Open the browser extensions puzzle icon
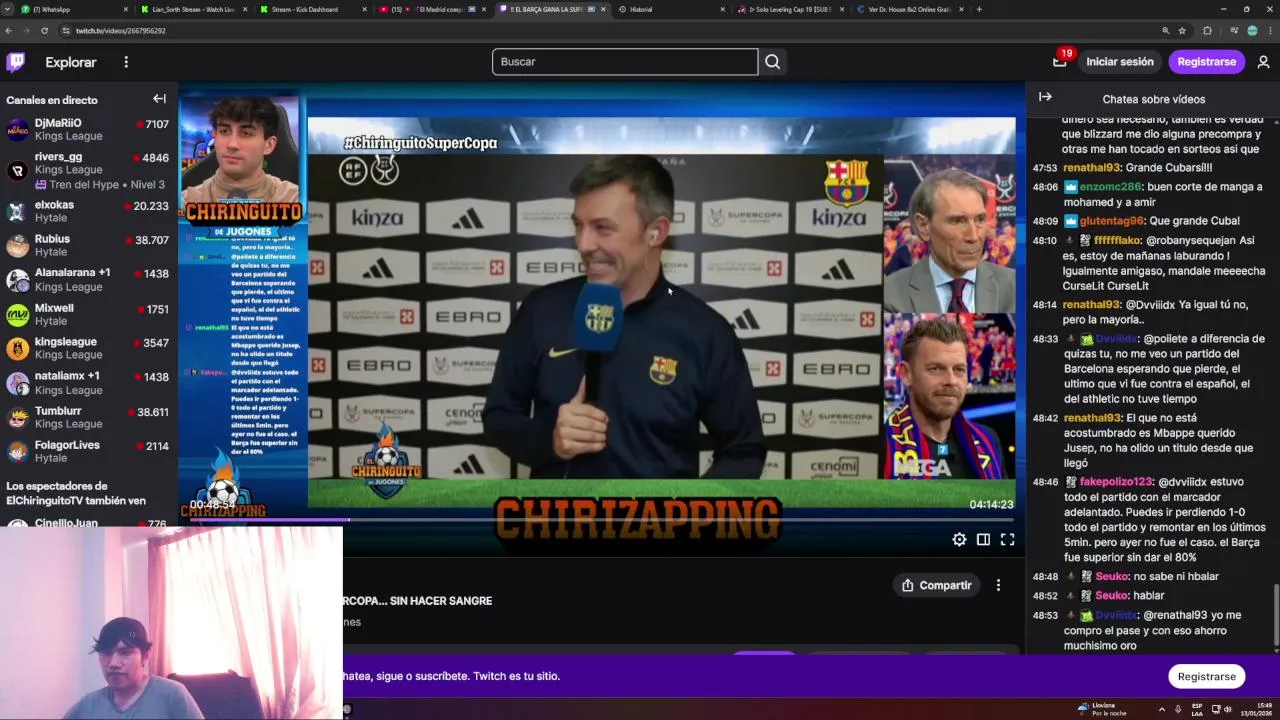The width and height of the screenshot is (1280, 720). (x=1207, y=31)
